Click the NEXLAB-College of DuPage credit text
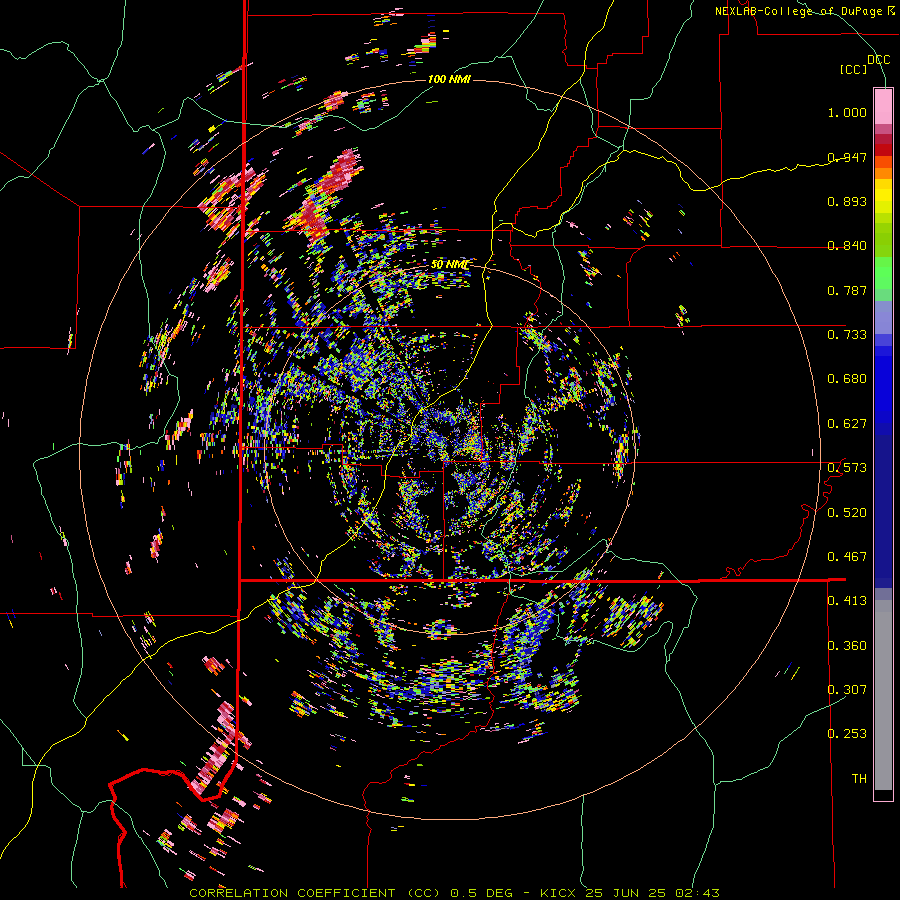 click(x=798, y=11)
